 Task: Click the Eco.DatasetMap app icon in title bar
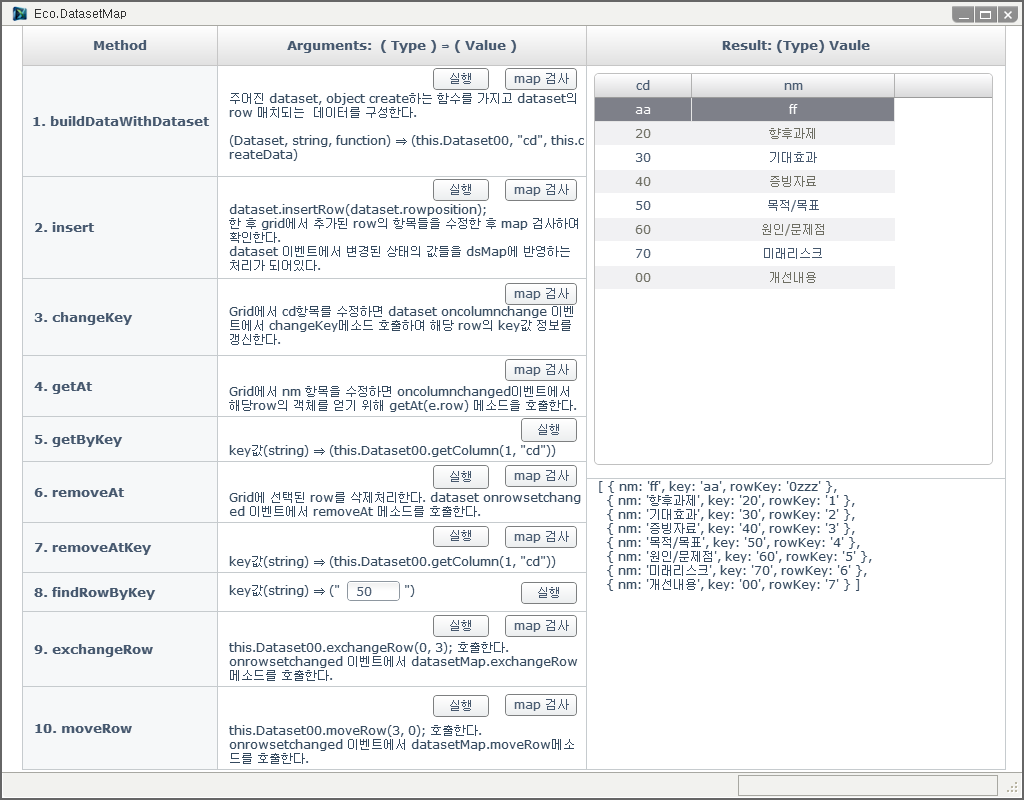19,14
